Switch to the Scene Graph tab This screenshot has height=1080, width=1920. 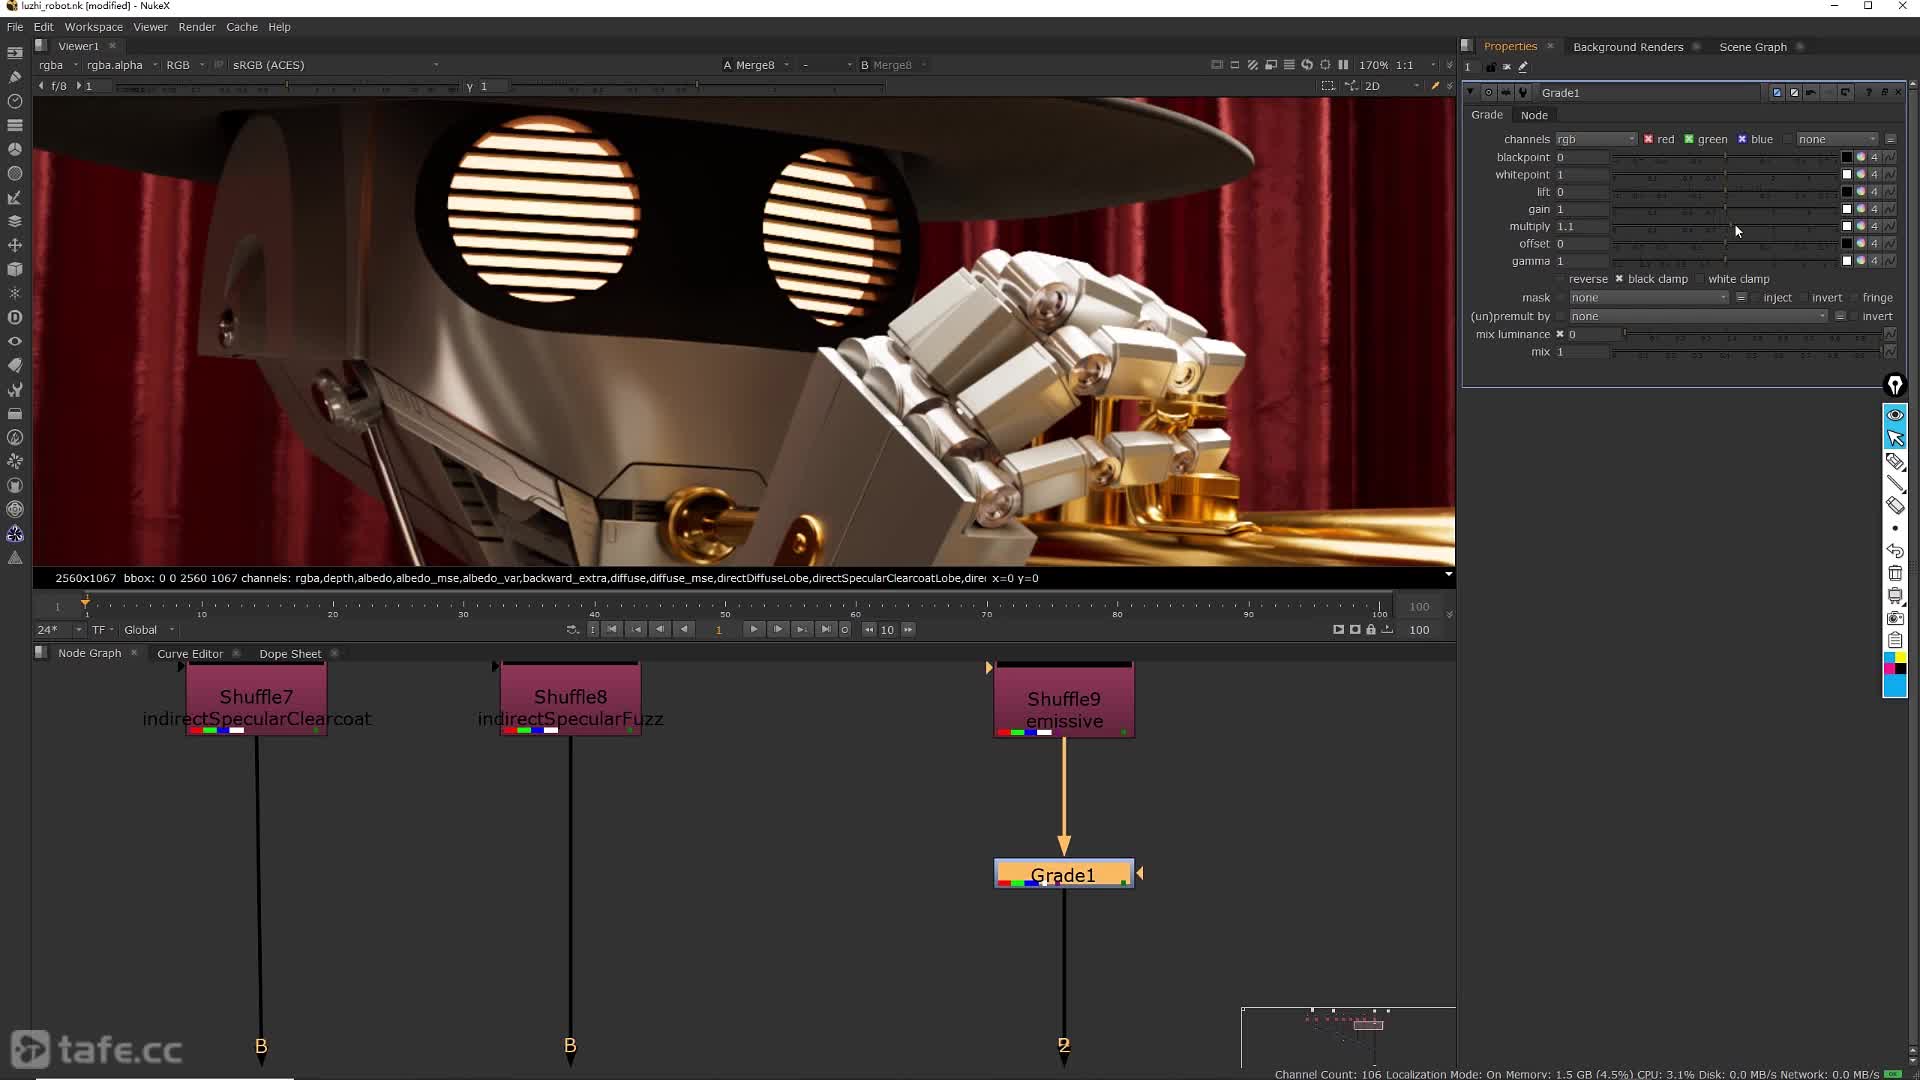click(x=1752, y=47)
